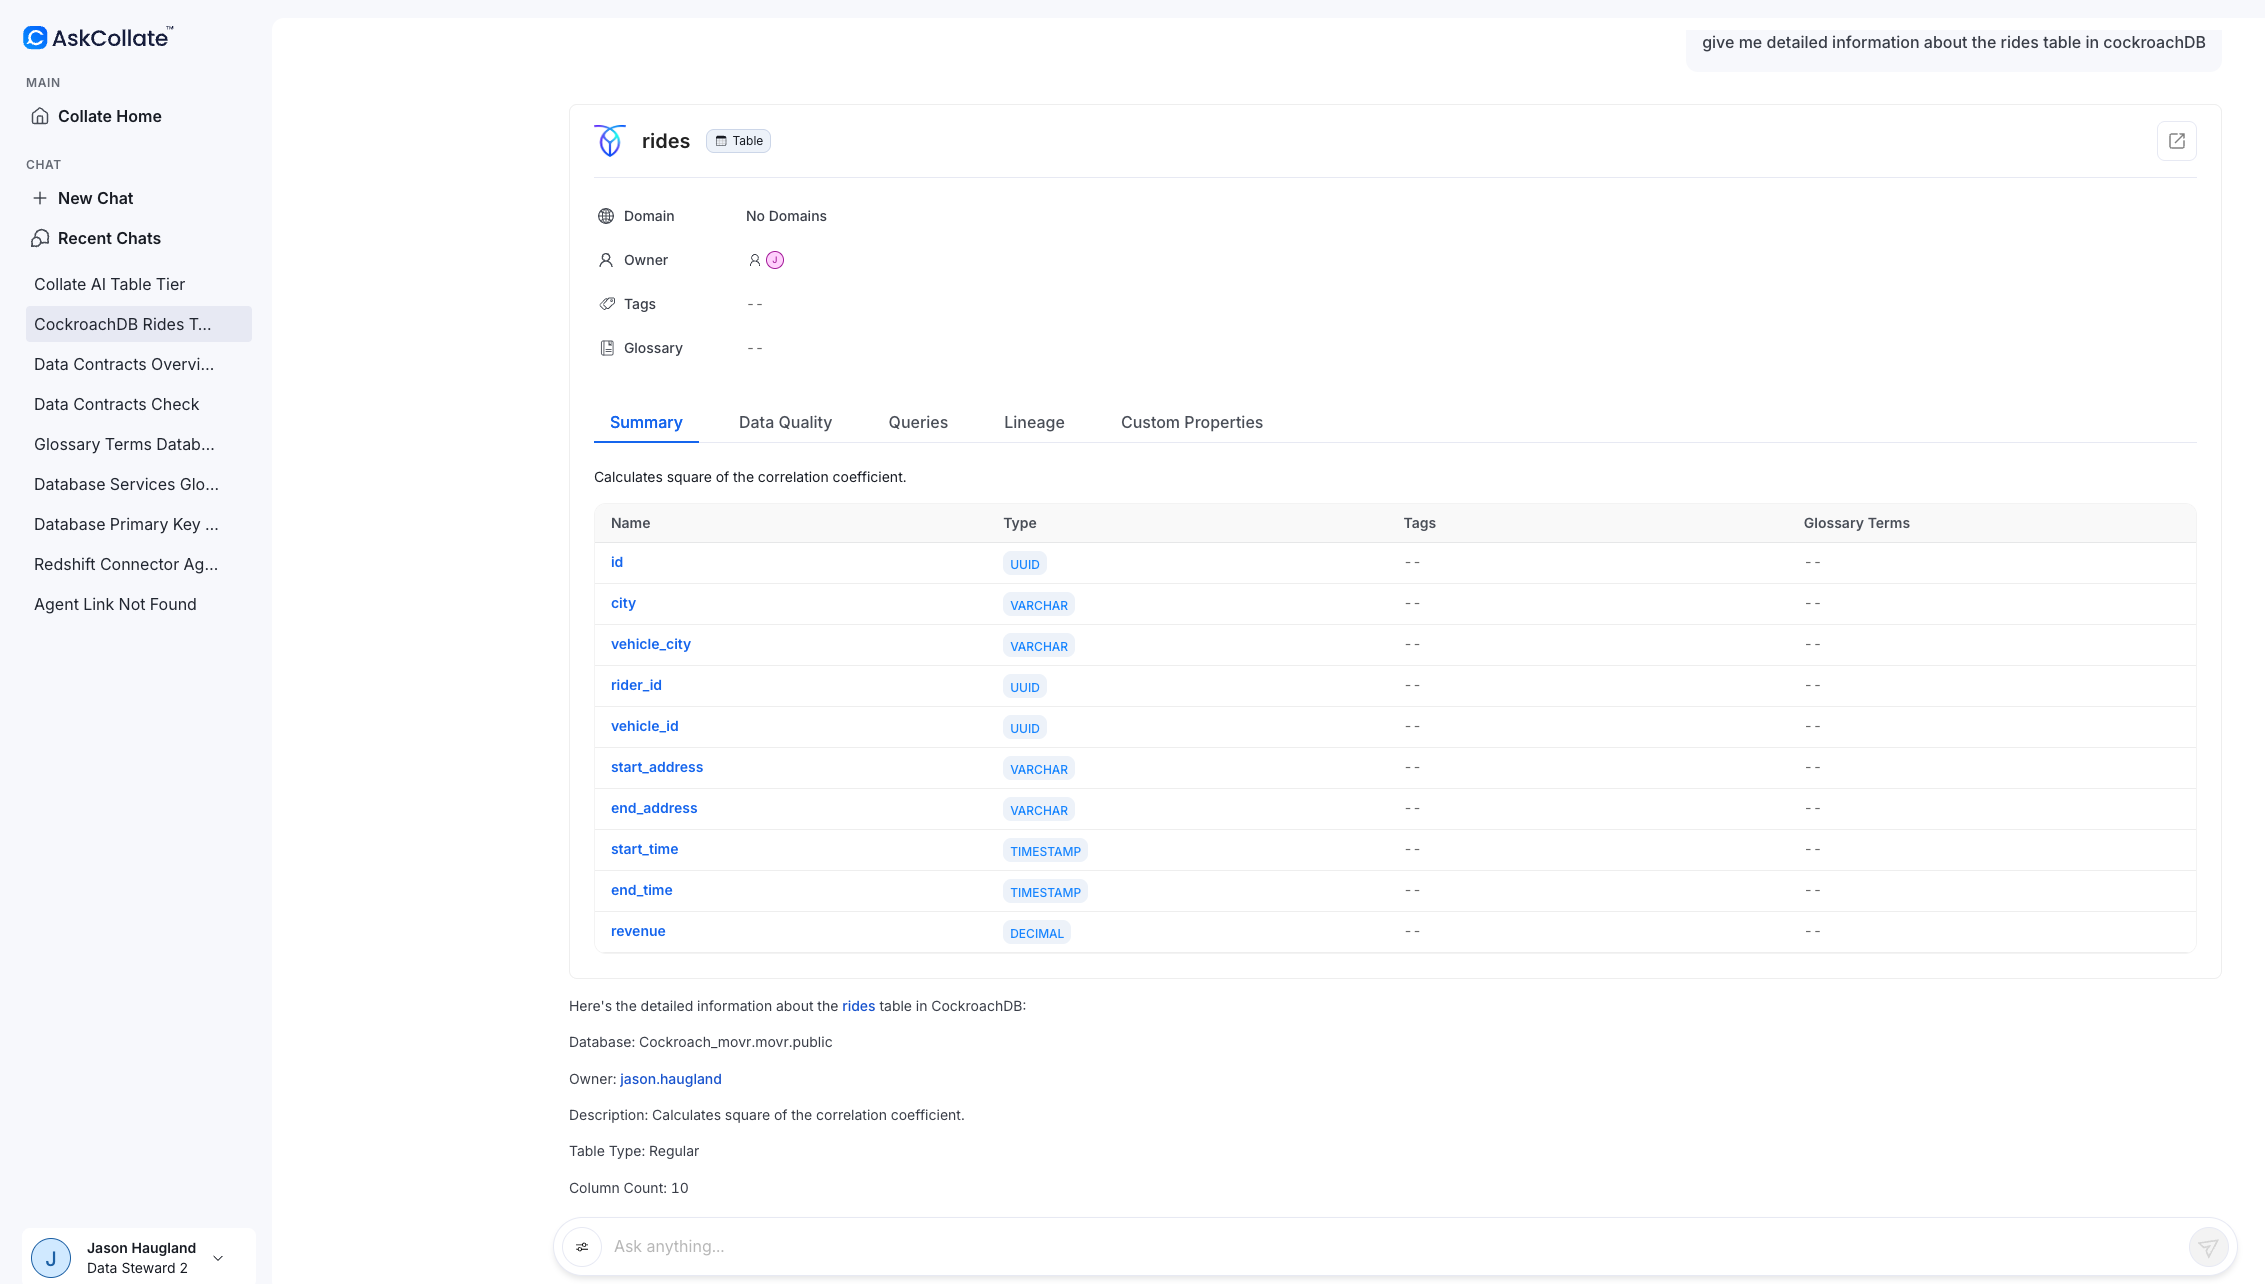Open the revenue column link
This screenshot has width=2265, height=1284.
pos(638,931)
